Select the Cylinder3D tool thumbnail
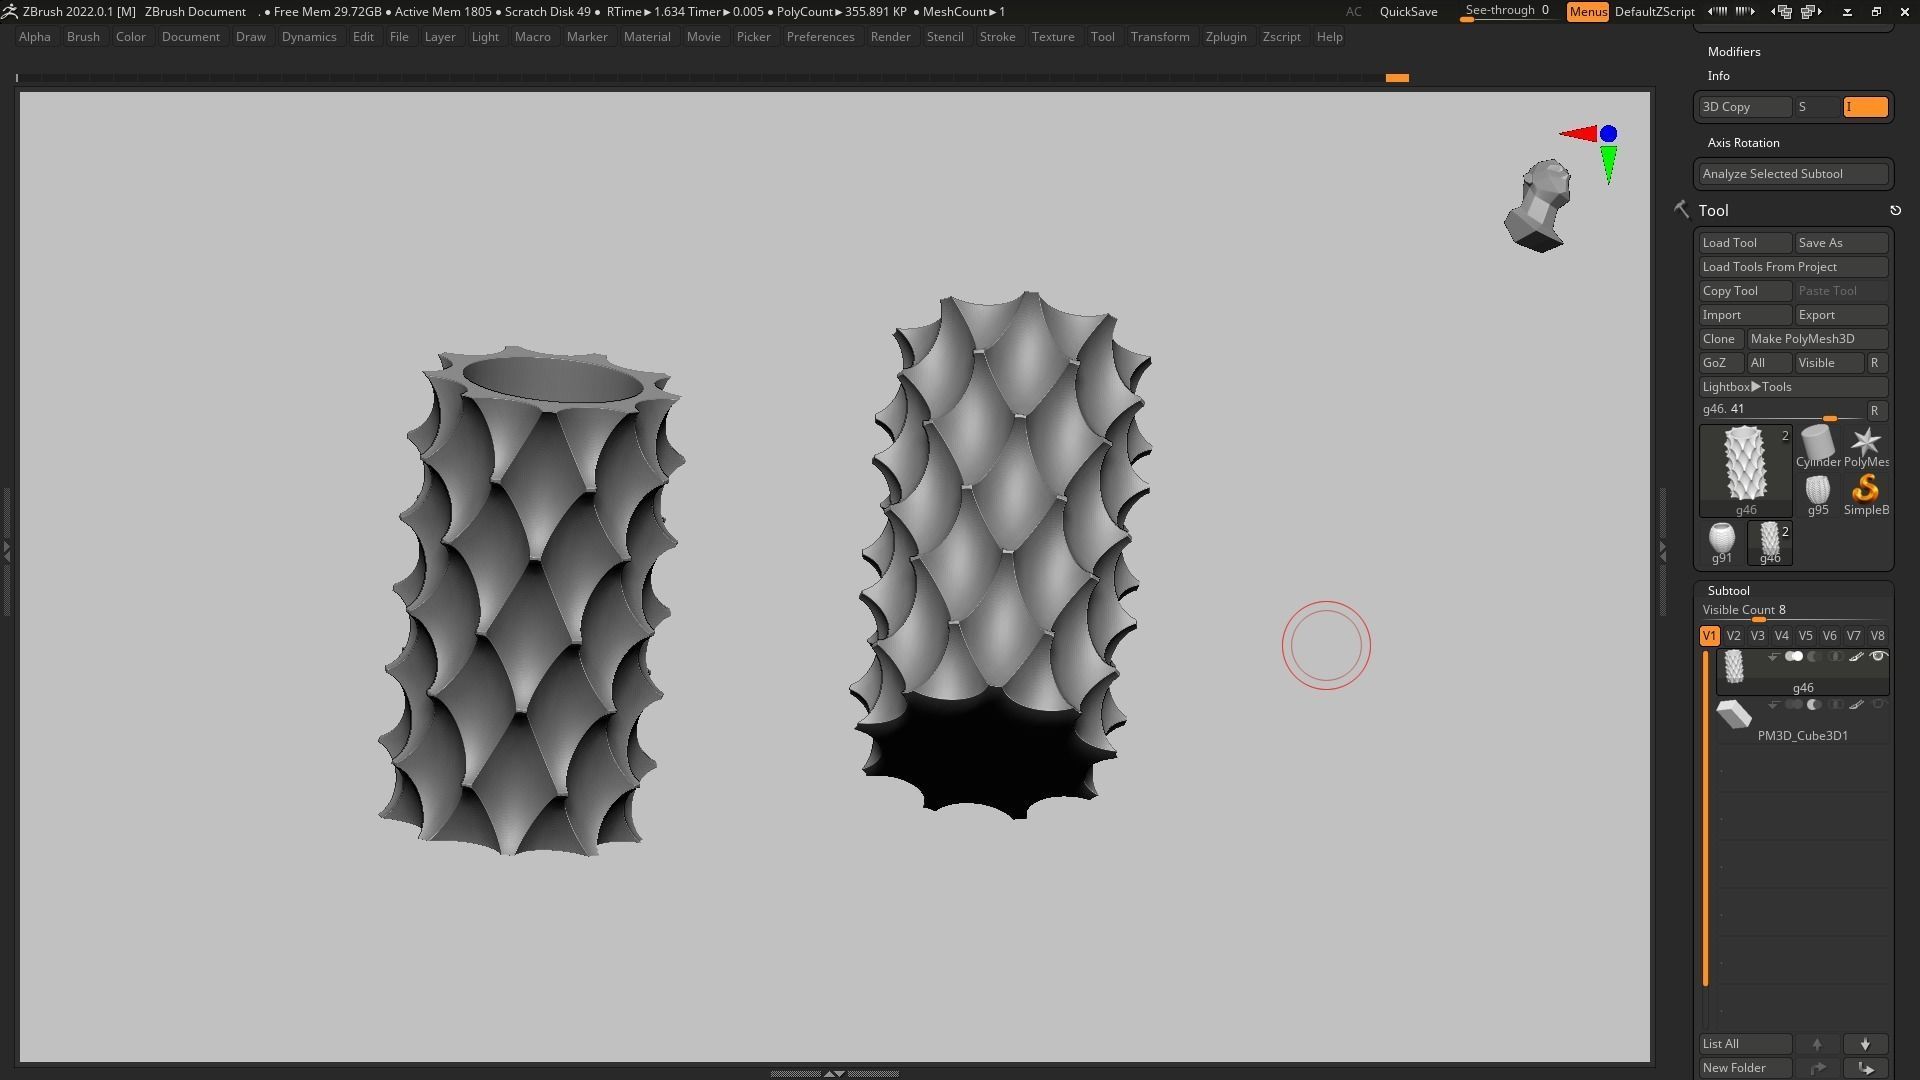1920x1080 pixels. 1817,442
